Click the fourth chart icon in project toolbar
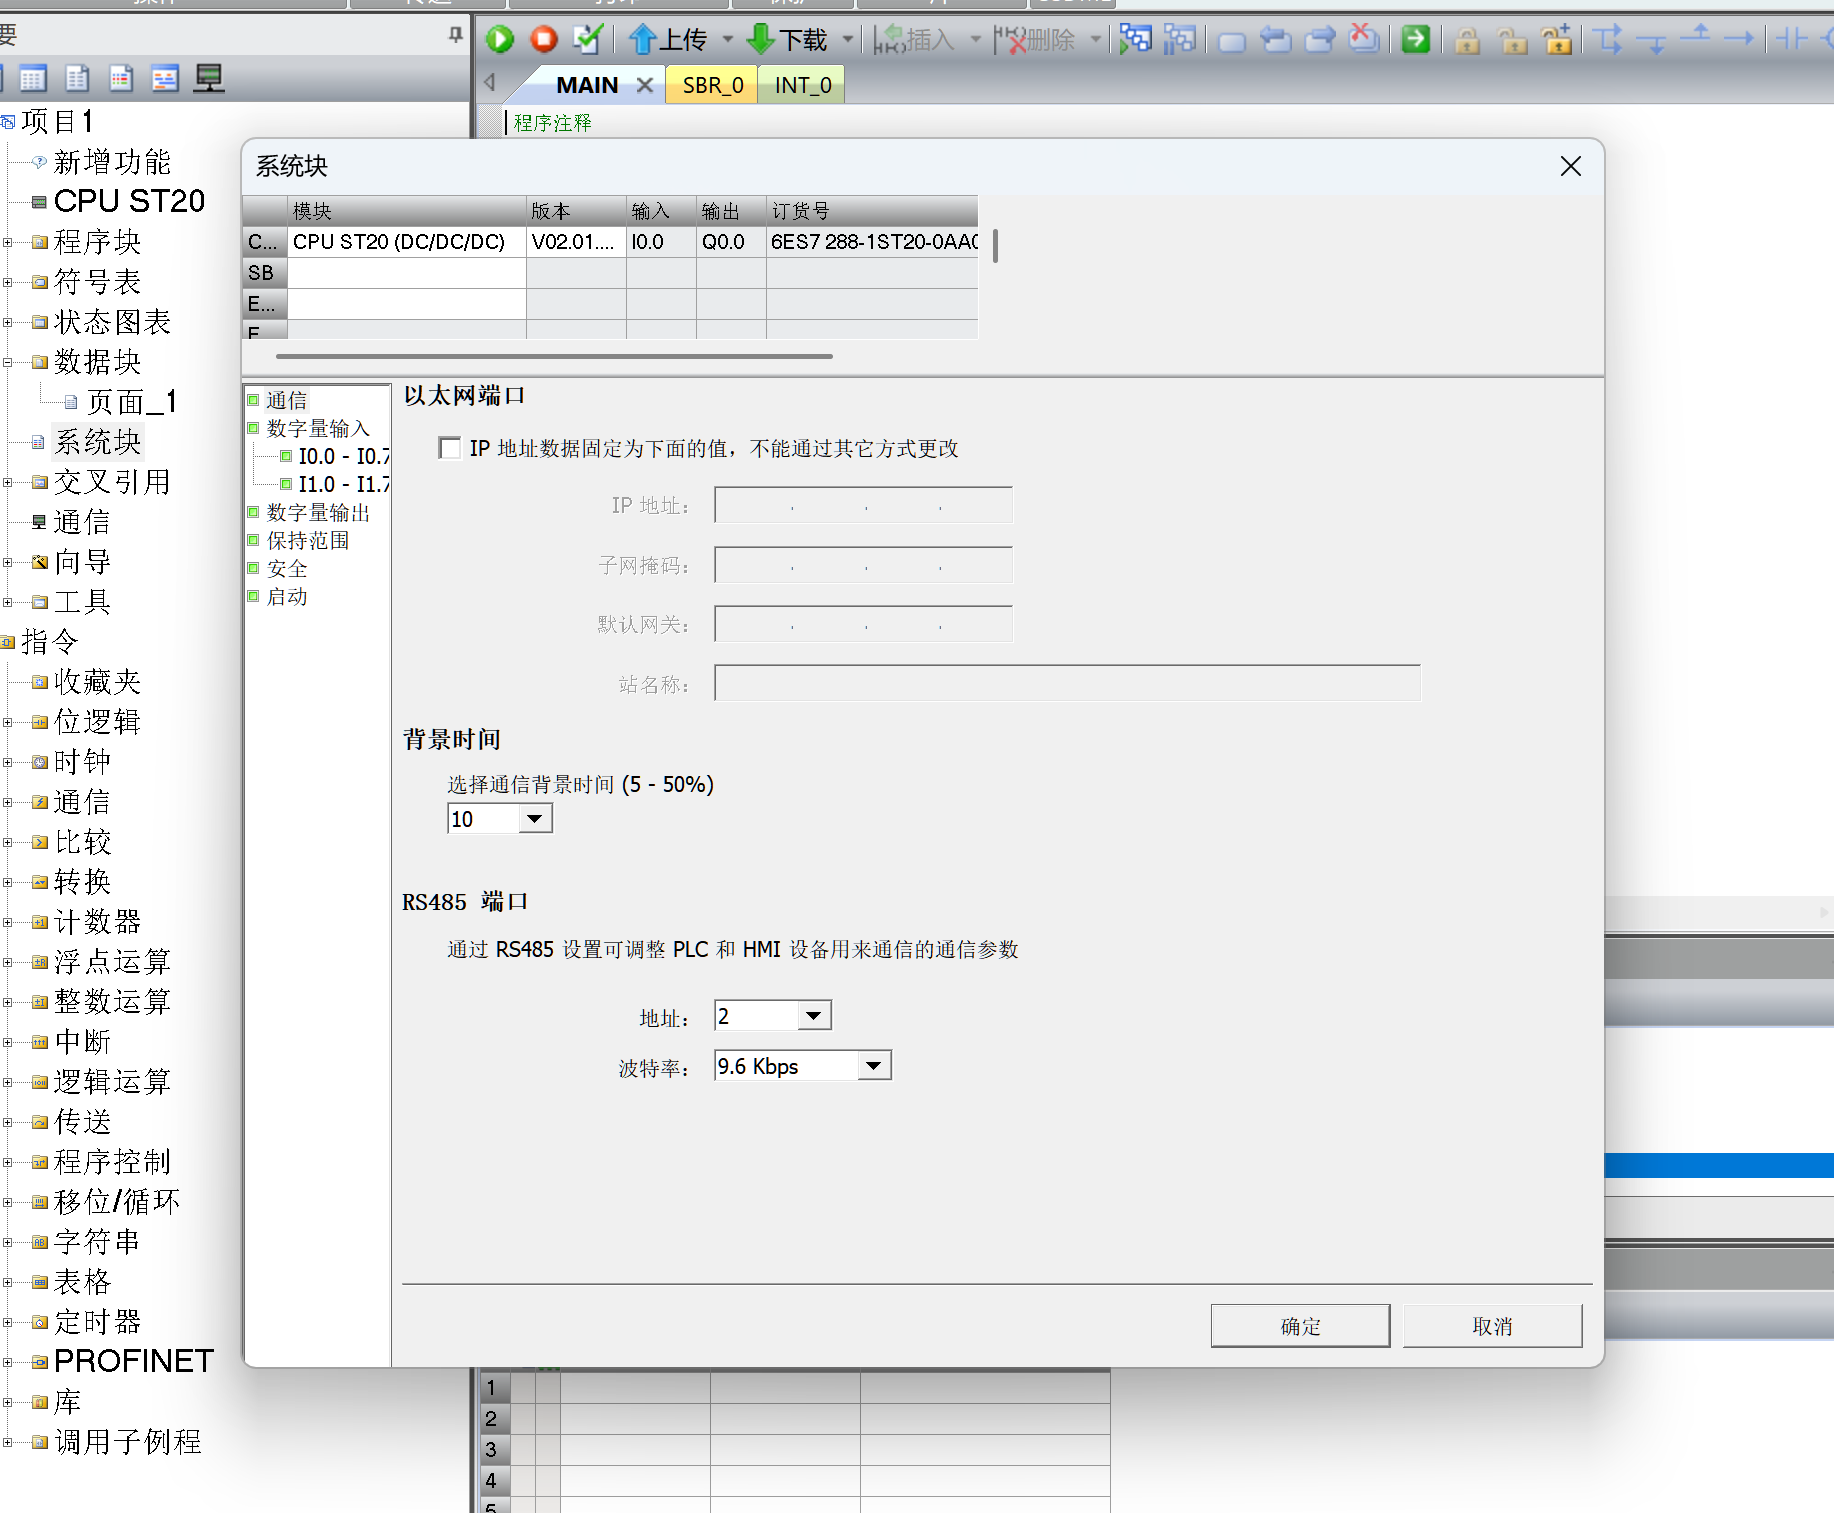1834x1513 pixels. click(x=165, y=78)
